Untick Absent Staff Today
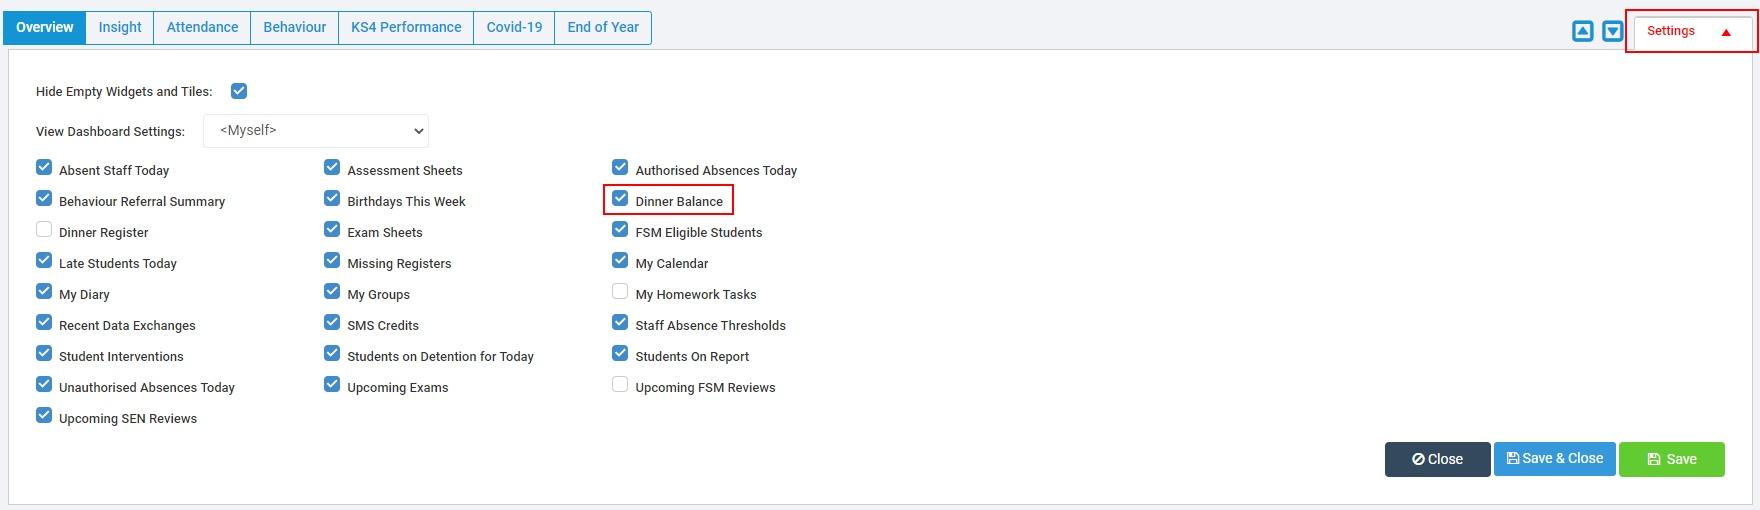This screenshot has width=1760, height=510. pos(44,168)
